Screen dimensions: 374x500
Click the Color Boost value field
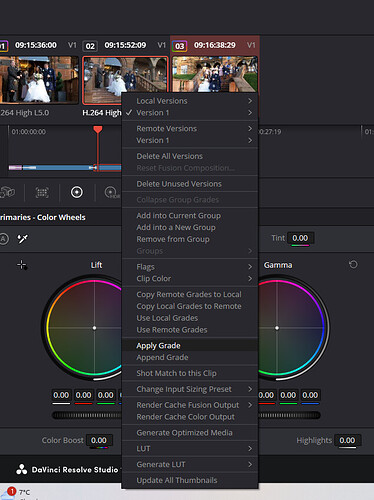(x=99, y=440)
